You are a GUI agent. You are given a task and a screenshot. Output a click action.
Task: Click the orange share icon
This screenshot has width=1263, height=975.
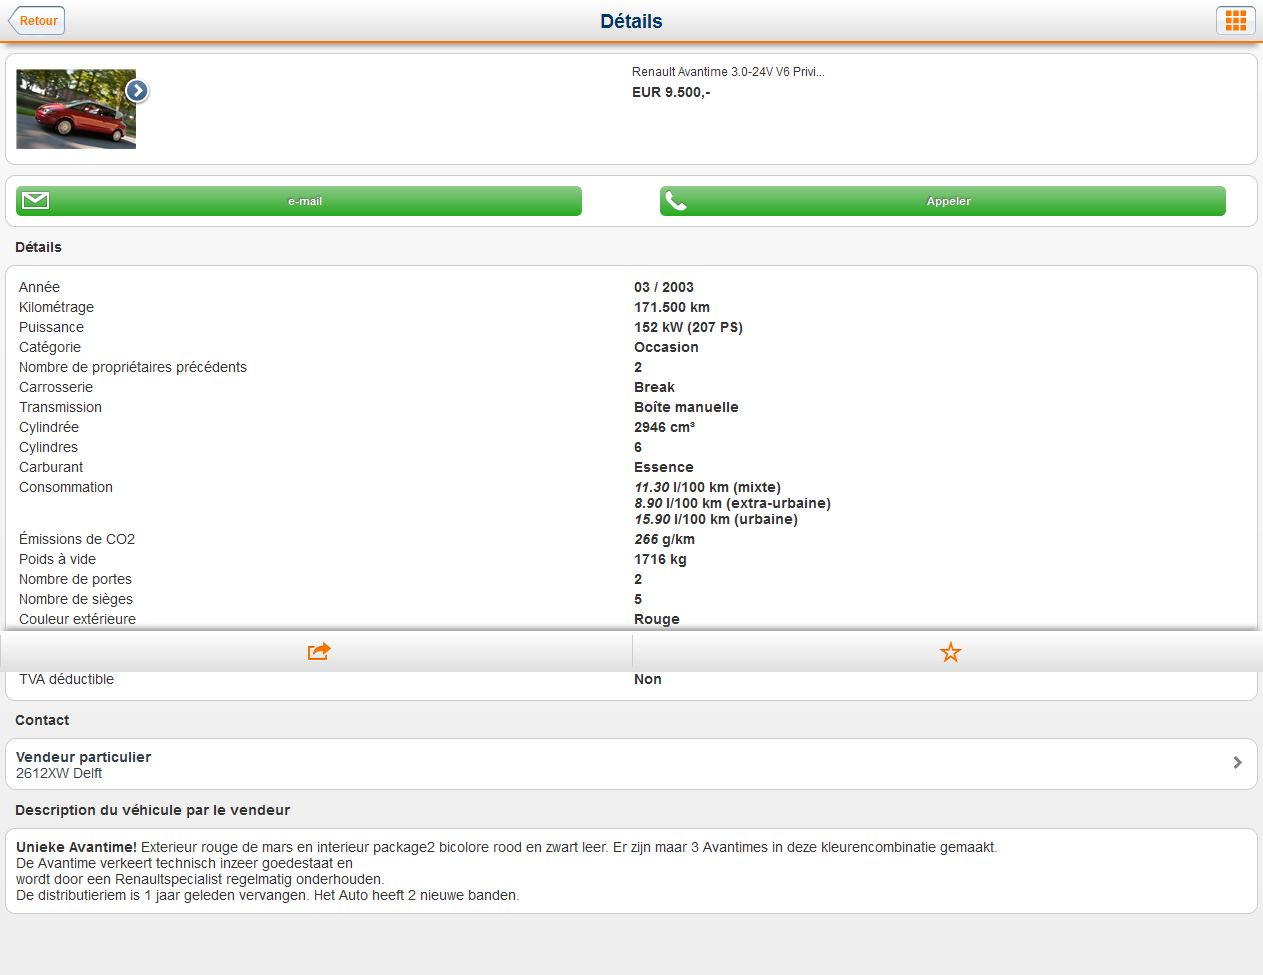point(318,652)
